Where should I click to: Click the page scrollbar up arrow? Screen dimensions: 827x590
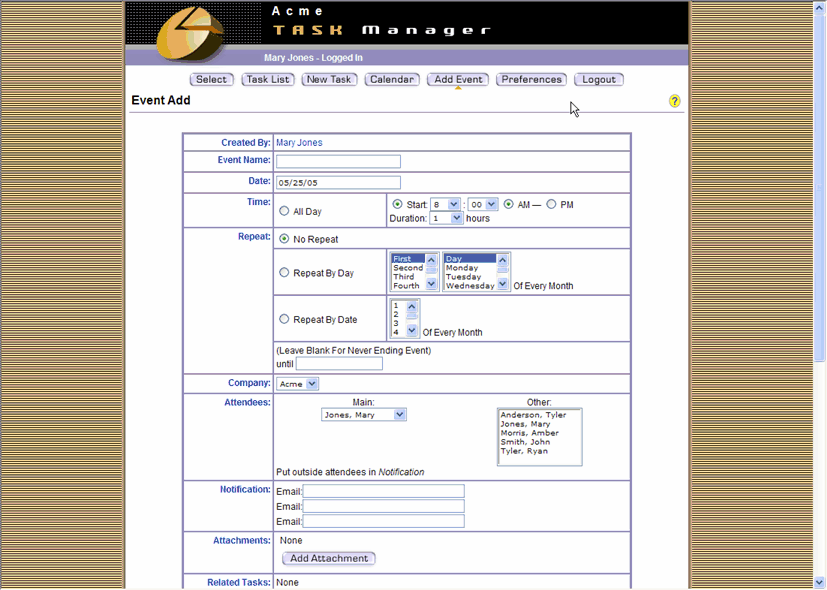820,8
